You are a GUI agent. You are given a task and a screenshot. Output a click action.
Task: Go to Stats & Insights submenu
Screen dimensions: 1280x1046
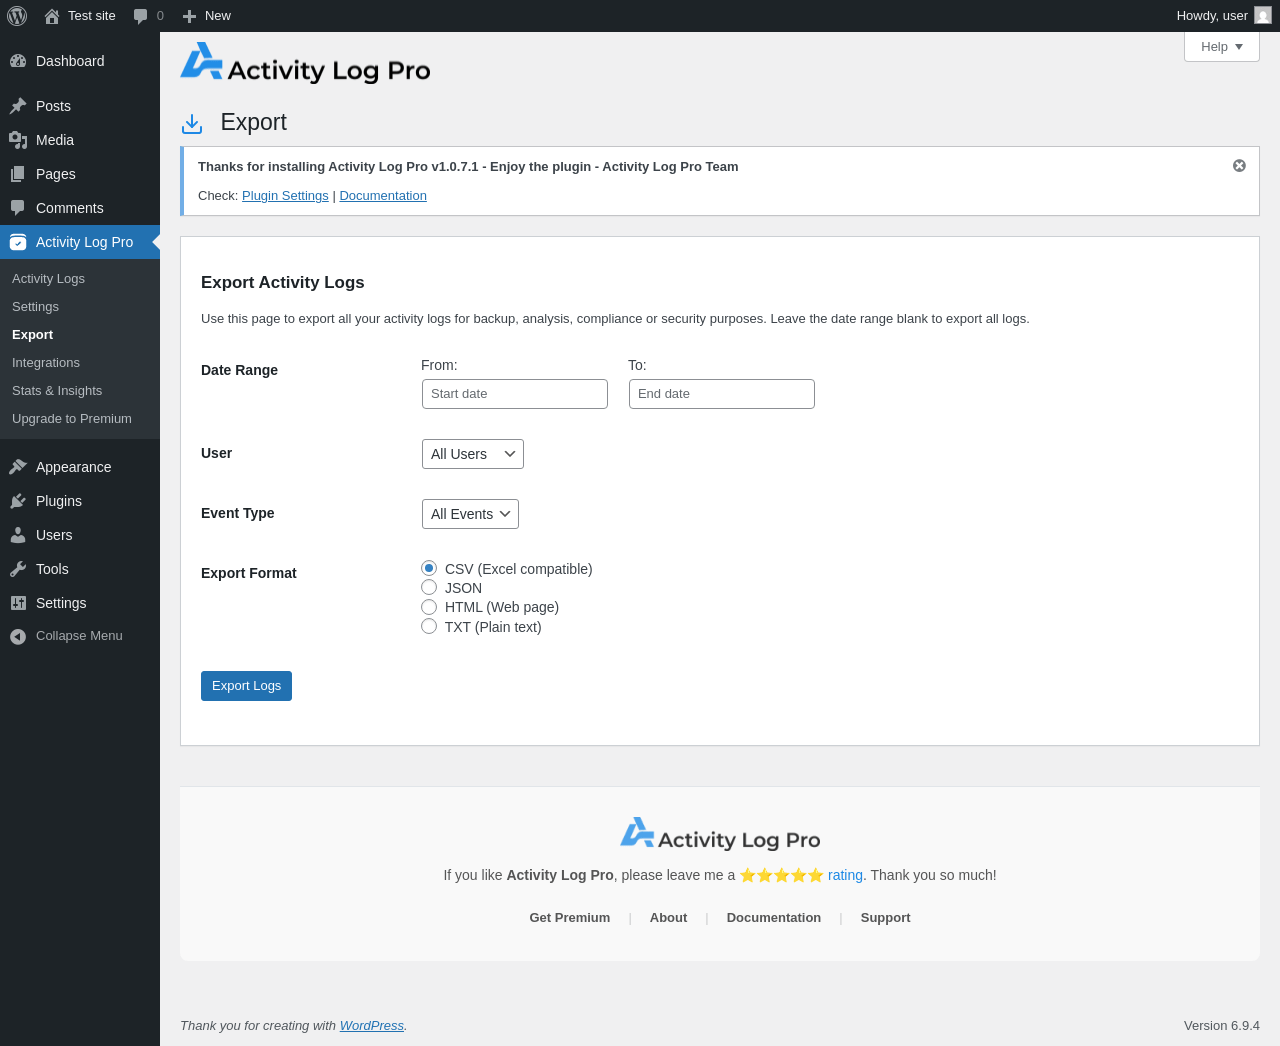pos(57,391)
